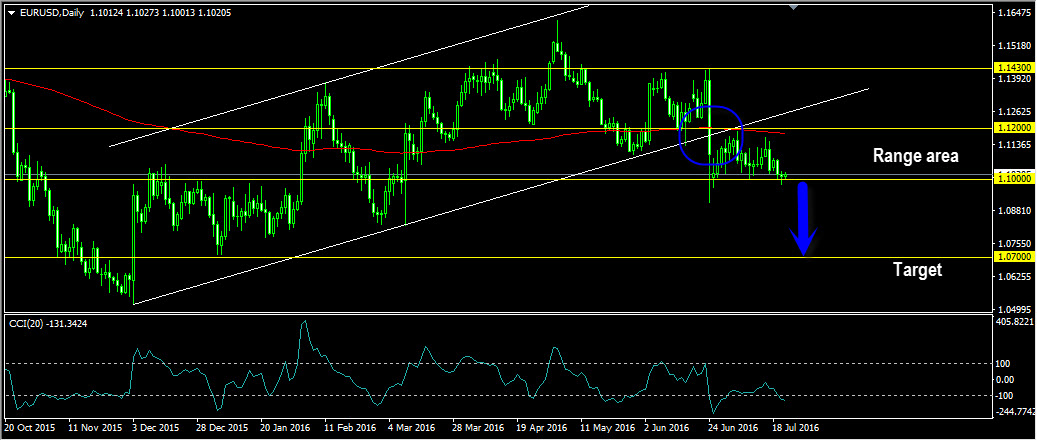1037x441 pixels.
Task: Click the 20 Oct 2015 date label
Action: coord(30,427)
